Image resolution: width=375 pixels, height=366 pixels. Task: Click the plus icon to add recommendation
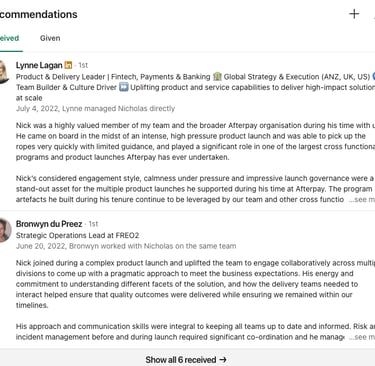click(354, 14)
